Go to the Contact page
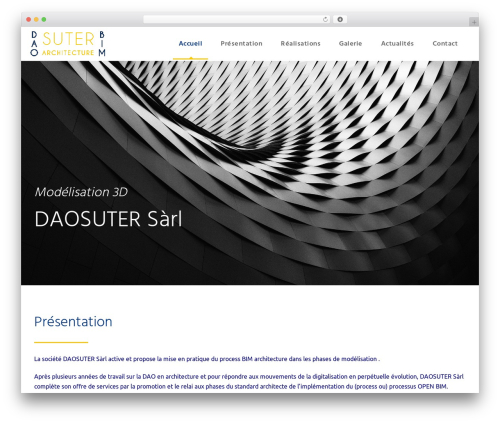The height and width of the screenshot is (423, 500). (445, 43)
